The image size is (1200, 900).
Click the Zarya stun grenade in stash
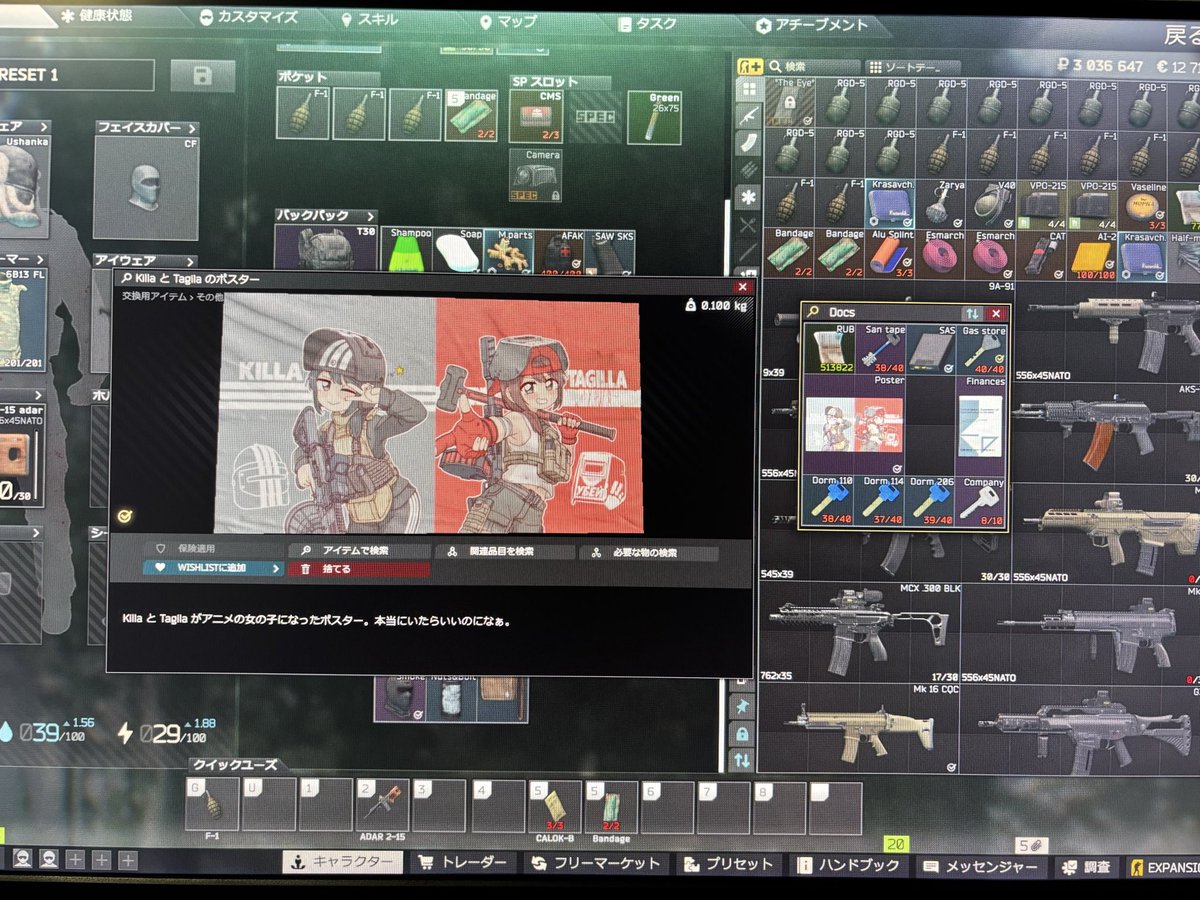941,204
